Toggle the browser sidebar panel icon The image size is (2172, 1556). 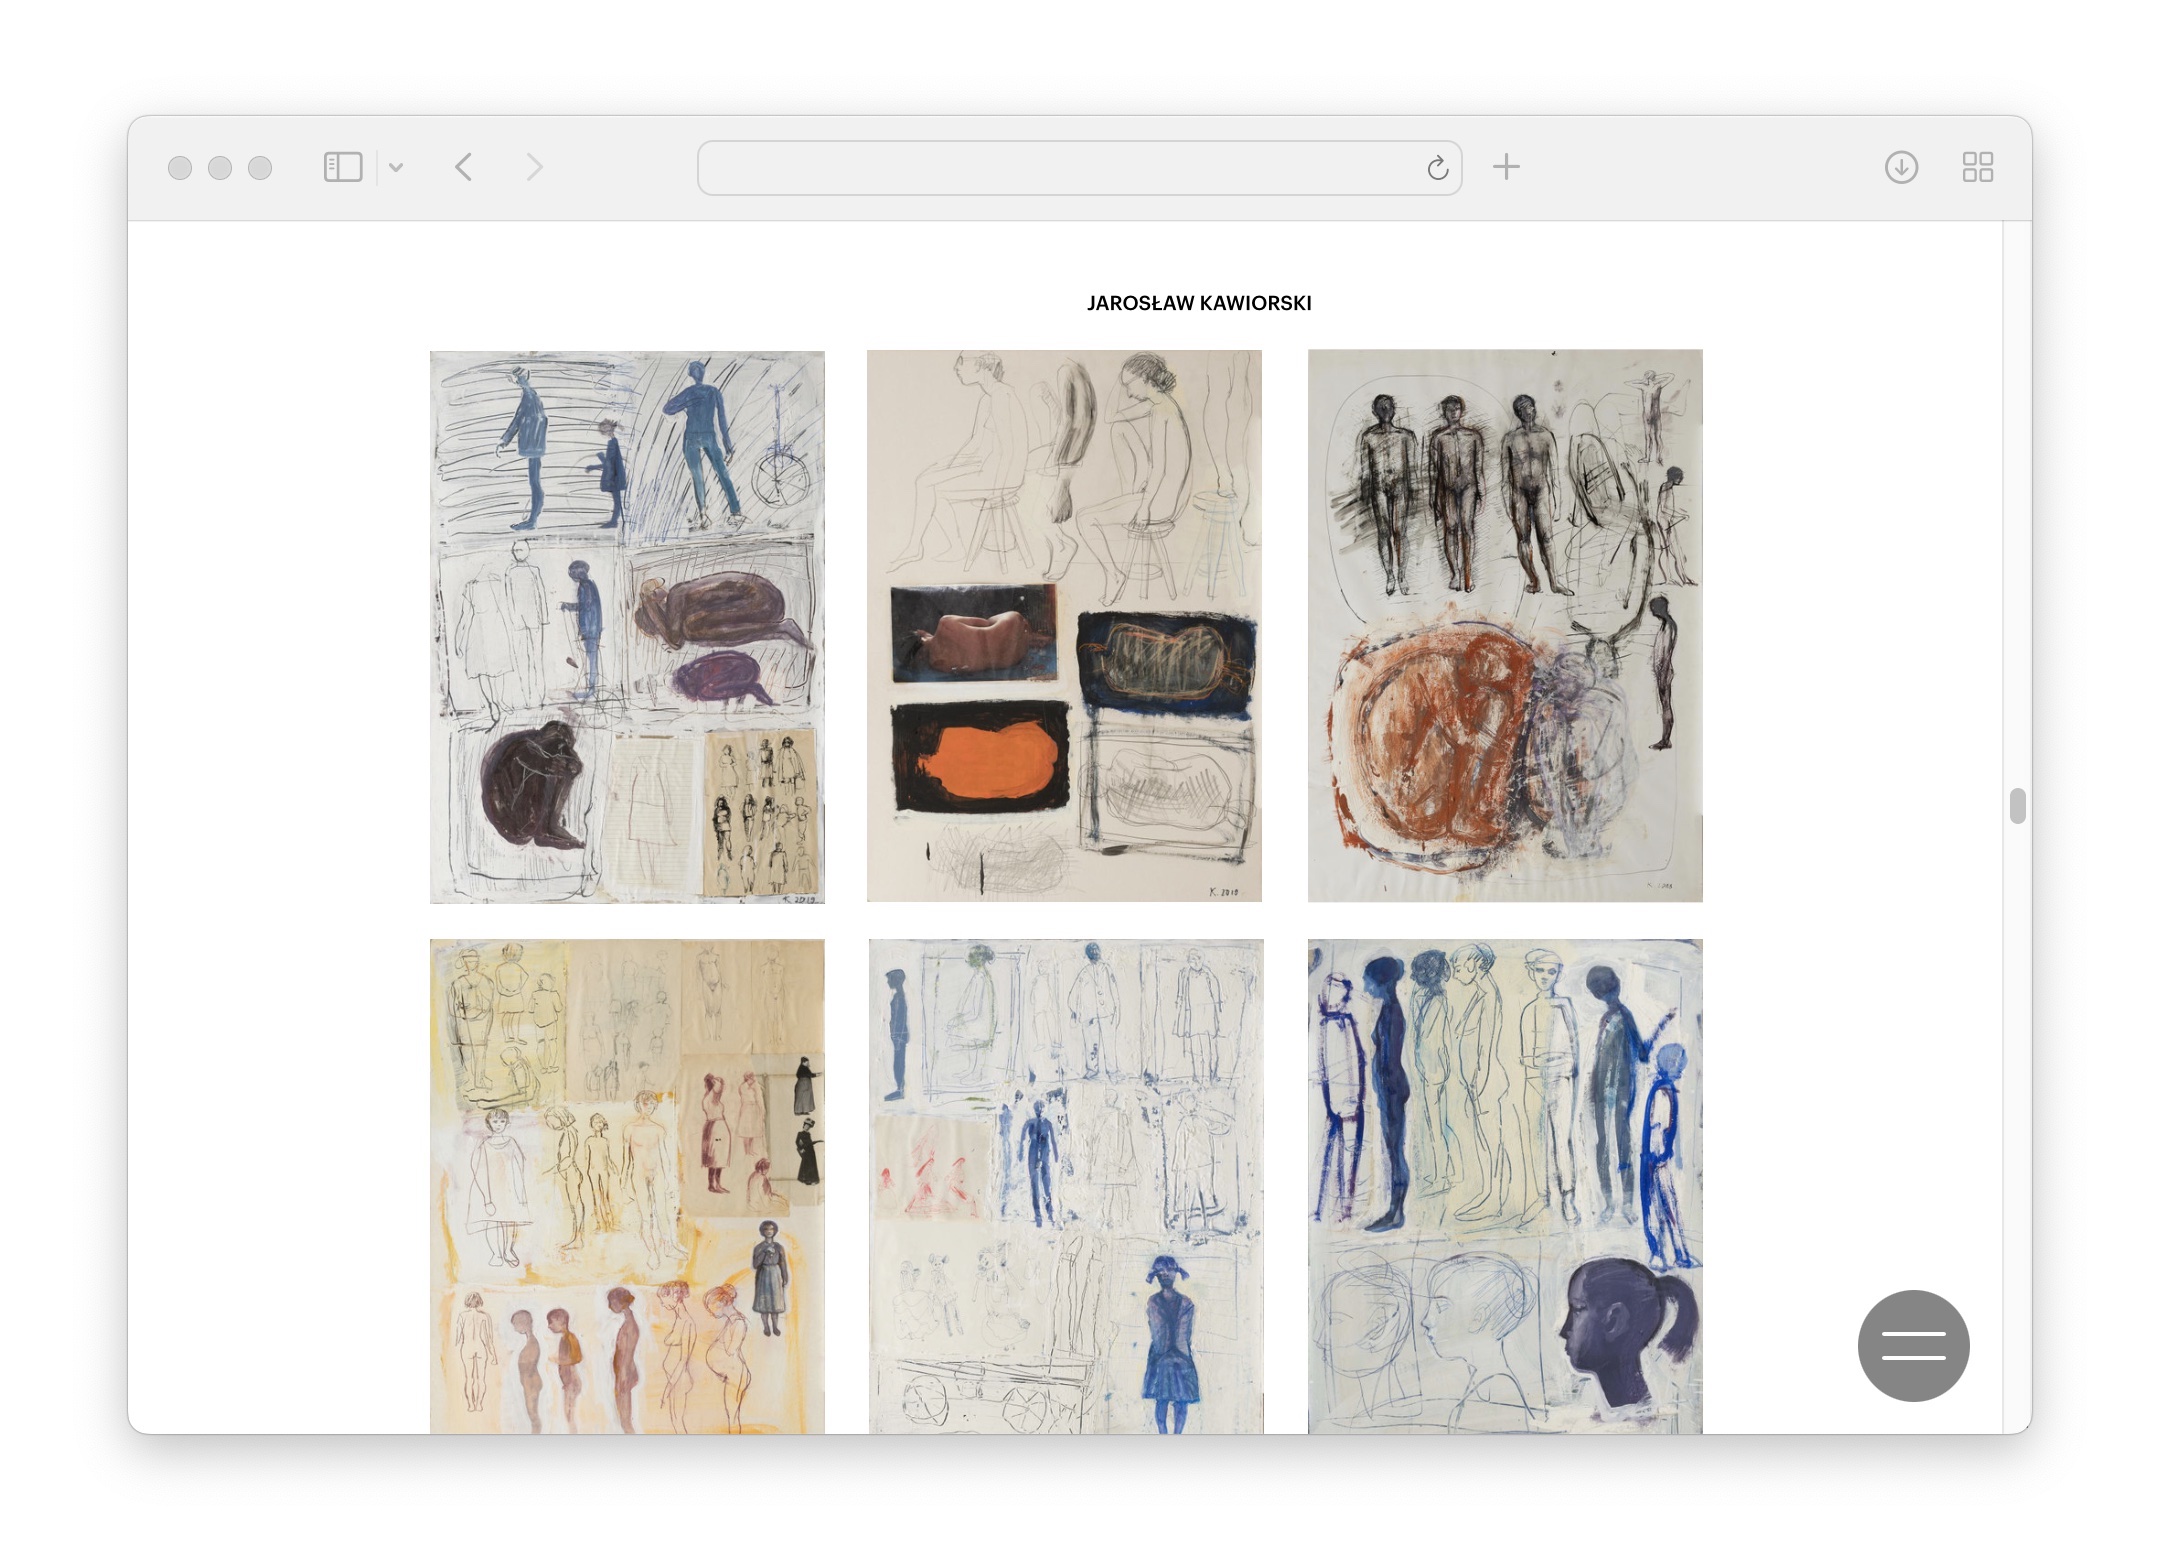coord(342,167)
